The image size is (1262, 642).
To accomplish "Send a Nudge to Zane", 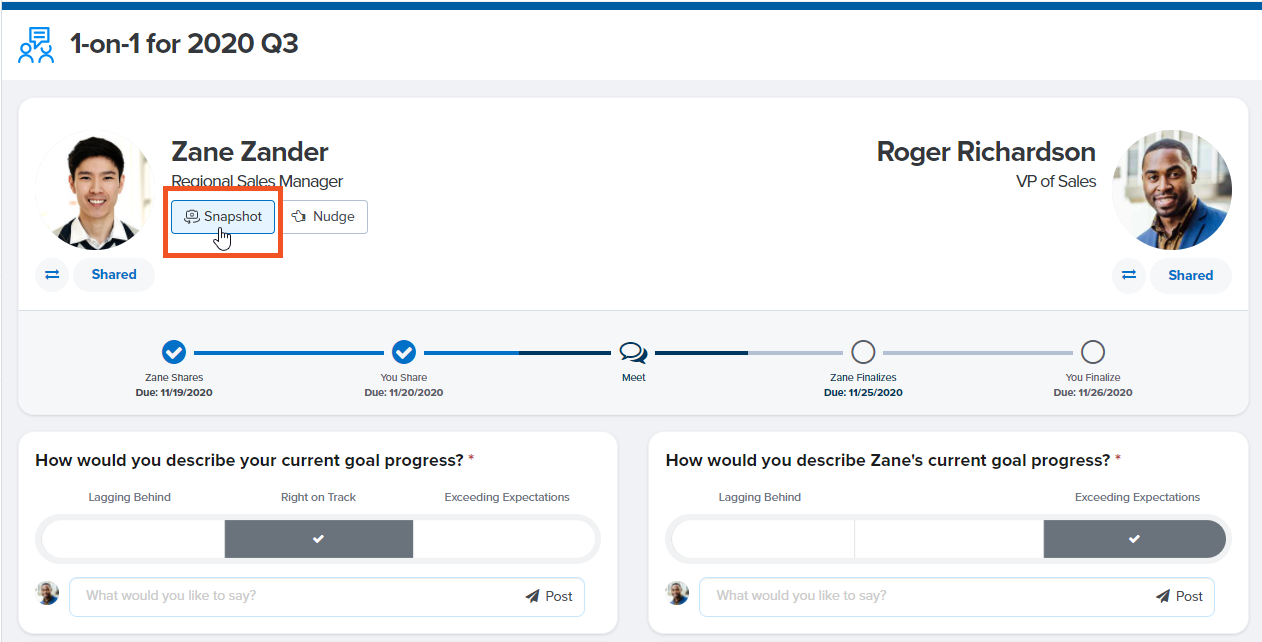I will (x=323, y=217).
